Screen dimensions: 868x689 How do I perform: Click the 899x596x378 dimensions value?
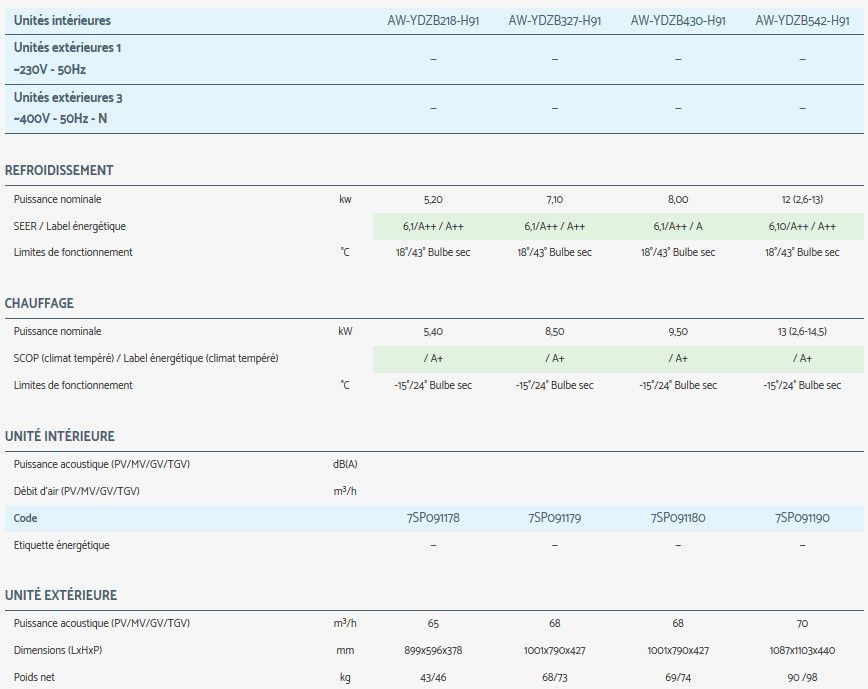coord(433,650)
